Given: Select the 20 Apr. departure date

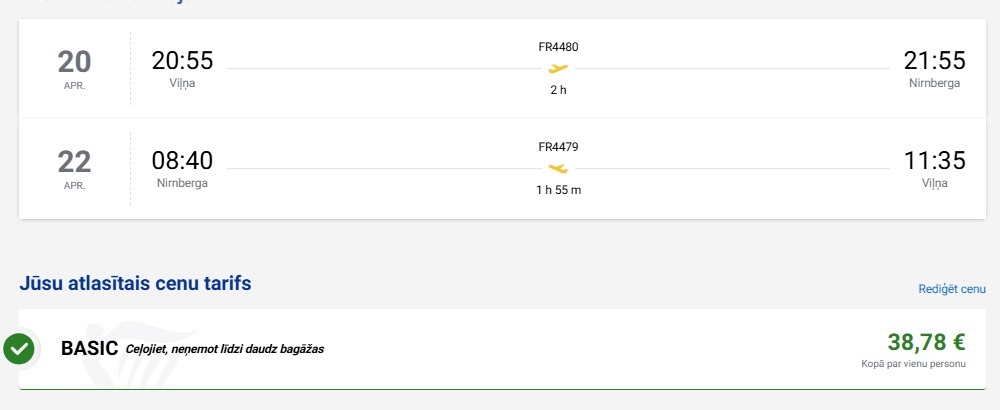Looking at the screenshot, I should 74,68.
